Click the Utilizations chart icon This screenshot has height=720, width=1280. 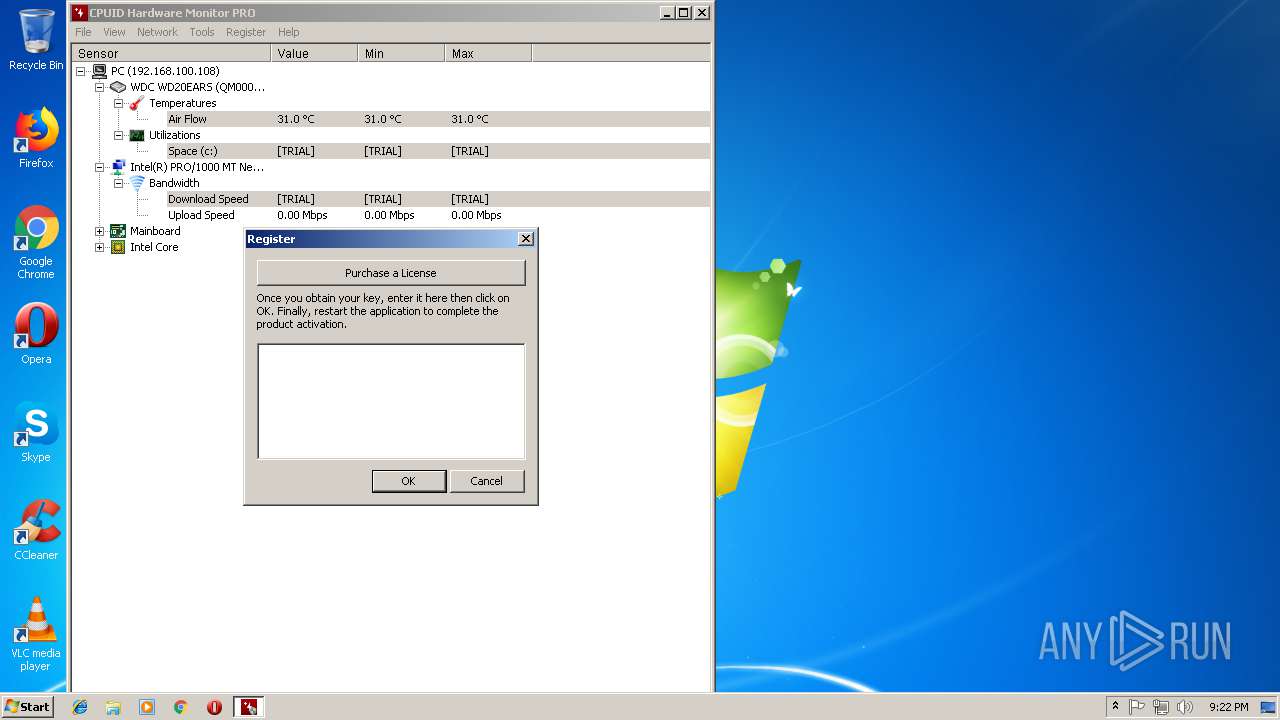click(137, 135)
